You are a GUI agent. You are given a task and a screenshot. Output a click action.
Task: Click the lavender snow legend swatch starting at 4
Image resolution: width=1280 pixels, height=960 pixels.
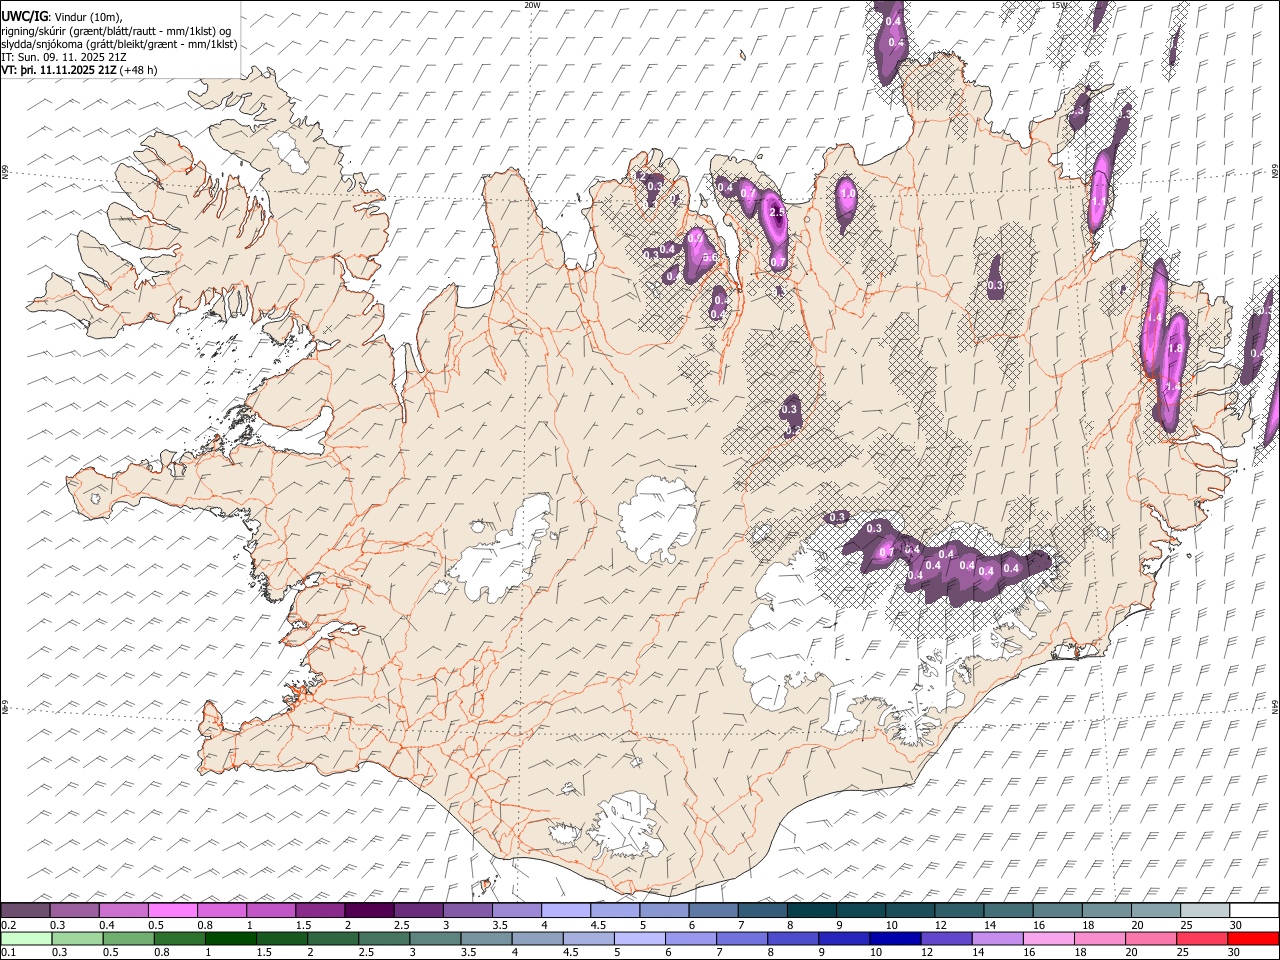566,911
